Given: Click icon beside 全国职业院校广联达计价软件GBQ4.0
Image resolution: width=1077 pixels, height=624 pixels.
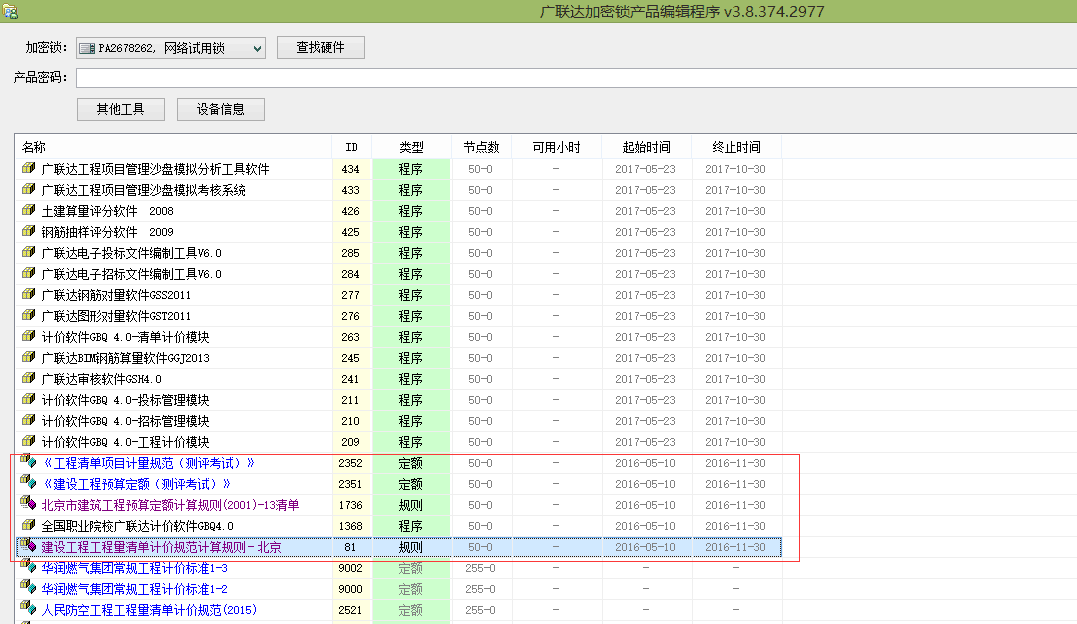Looking at the screenshot, I should [28, 525].
